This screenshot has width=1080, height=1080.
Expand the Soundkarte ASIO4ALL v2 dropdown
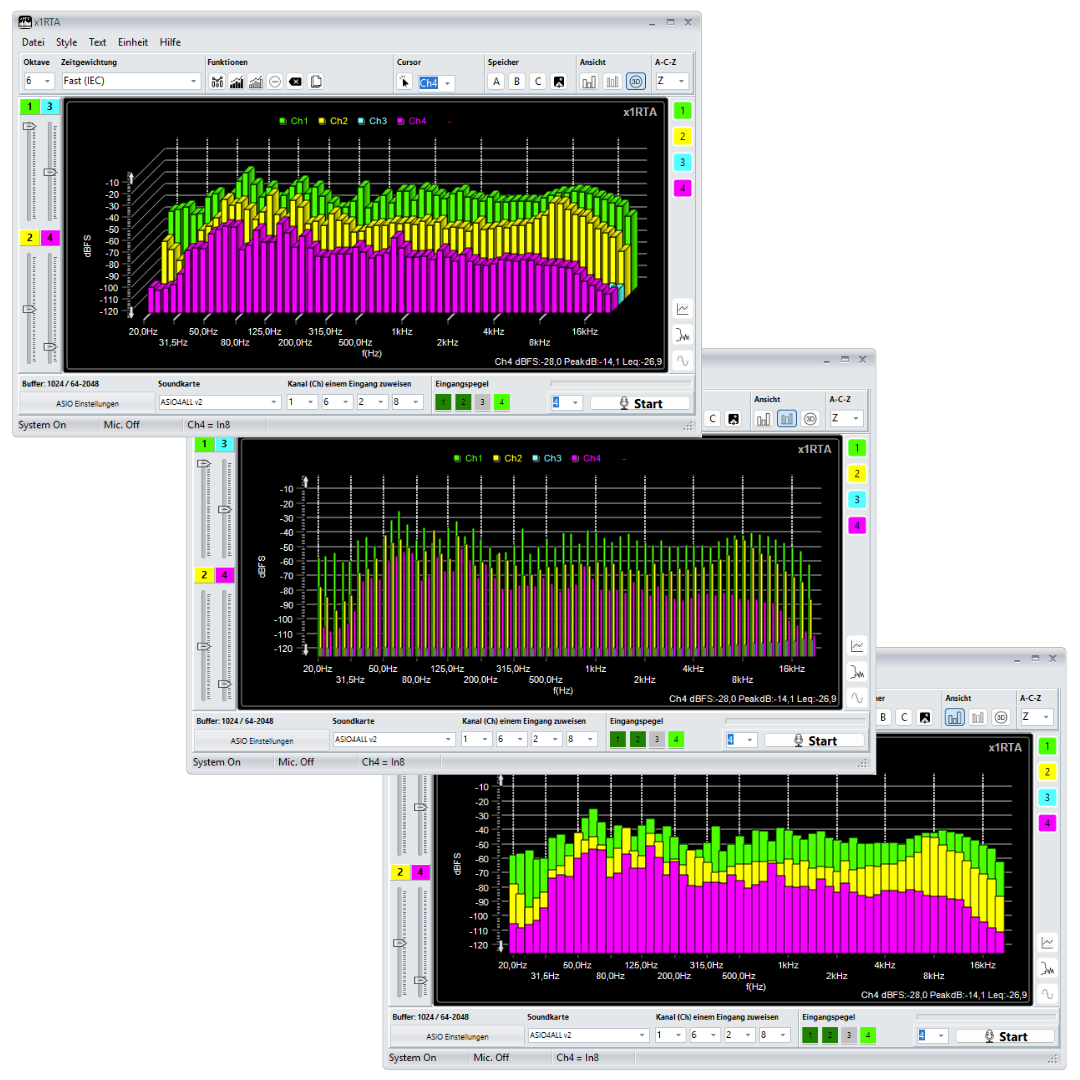click(219, 402)
